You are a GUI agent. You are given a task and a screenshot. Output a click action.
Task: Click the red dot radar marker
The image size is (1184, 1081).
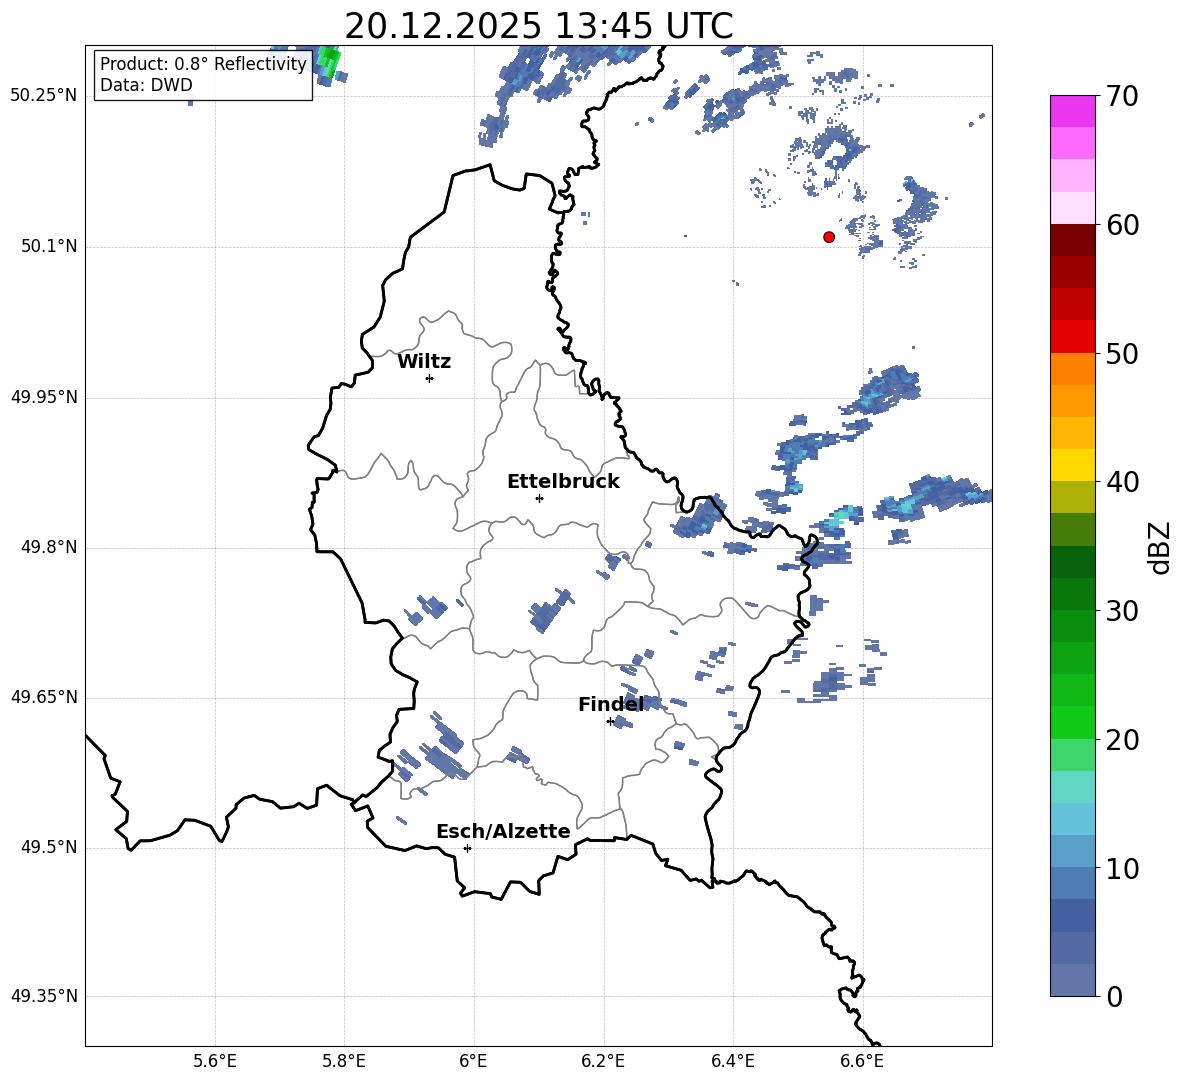pyautogui.click(x=829, y=237)
